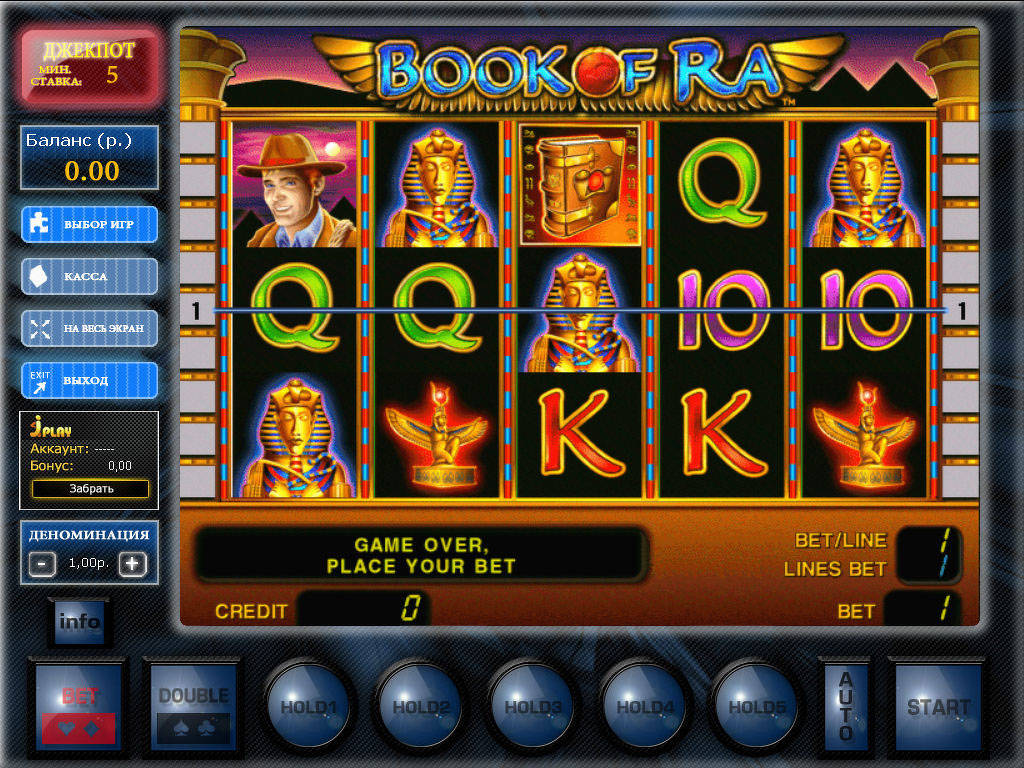Open game selection via puzzle icon
The image size is (1024, 768).
(x=89, y=224)
